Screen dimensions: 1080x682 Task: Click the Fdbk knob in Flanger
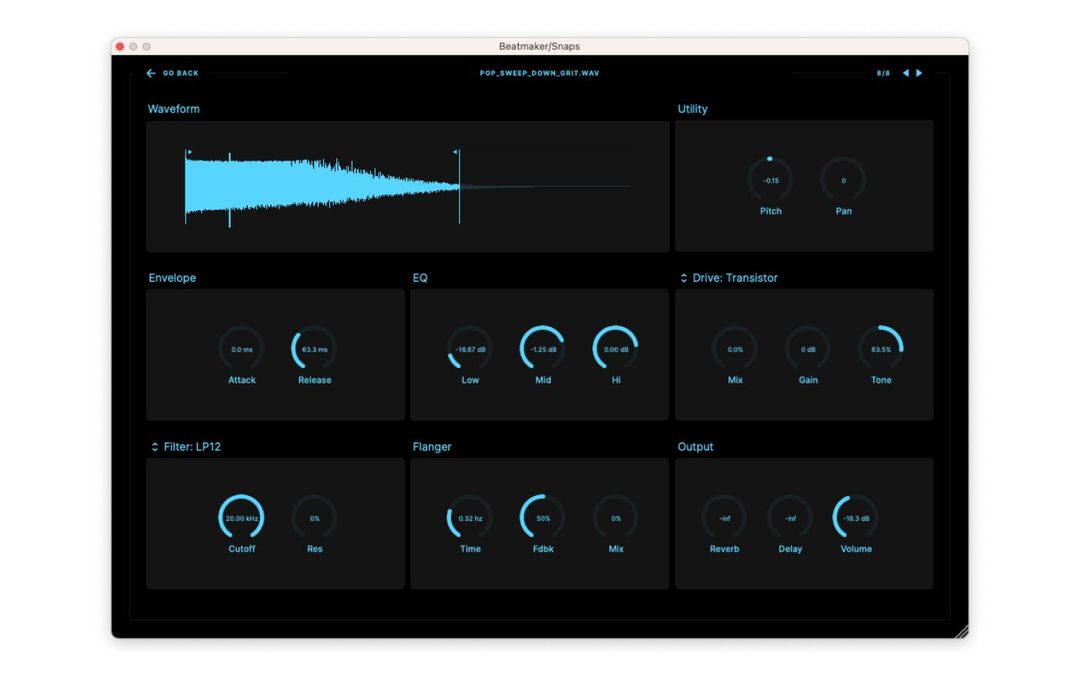coord(541,520)
